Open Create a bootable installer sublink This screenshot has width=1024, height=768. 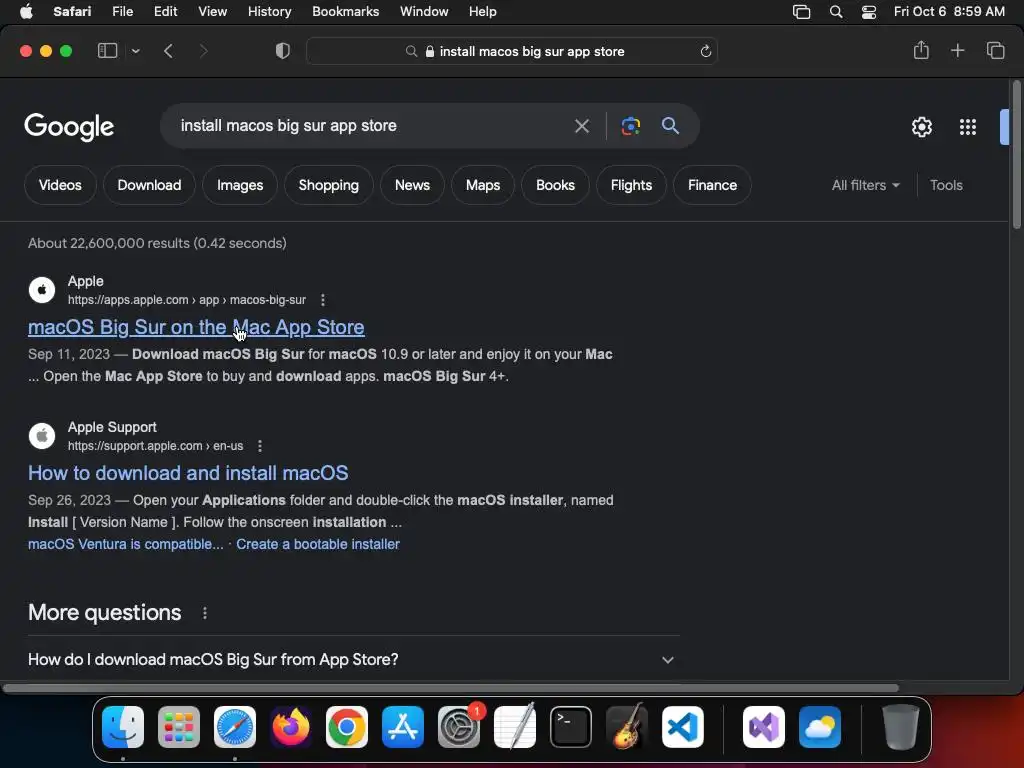[317, 545]
